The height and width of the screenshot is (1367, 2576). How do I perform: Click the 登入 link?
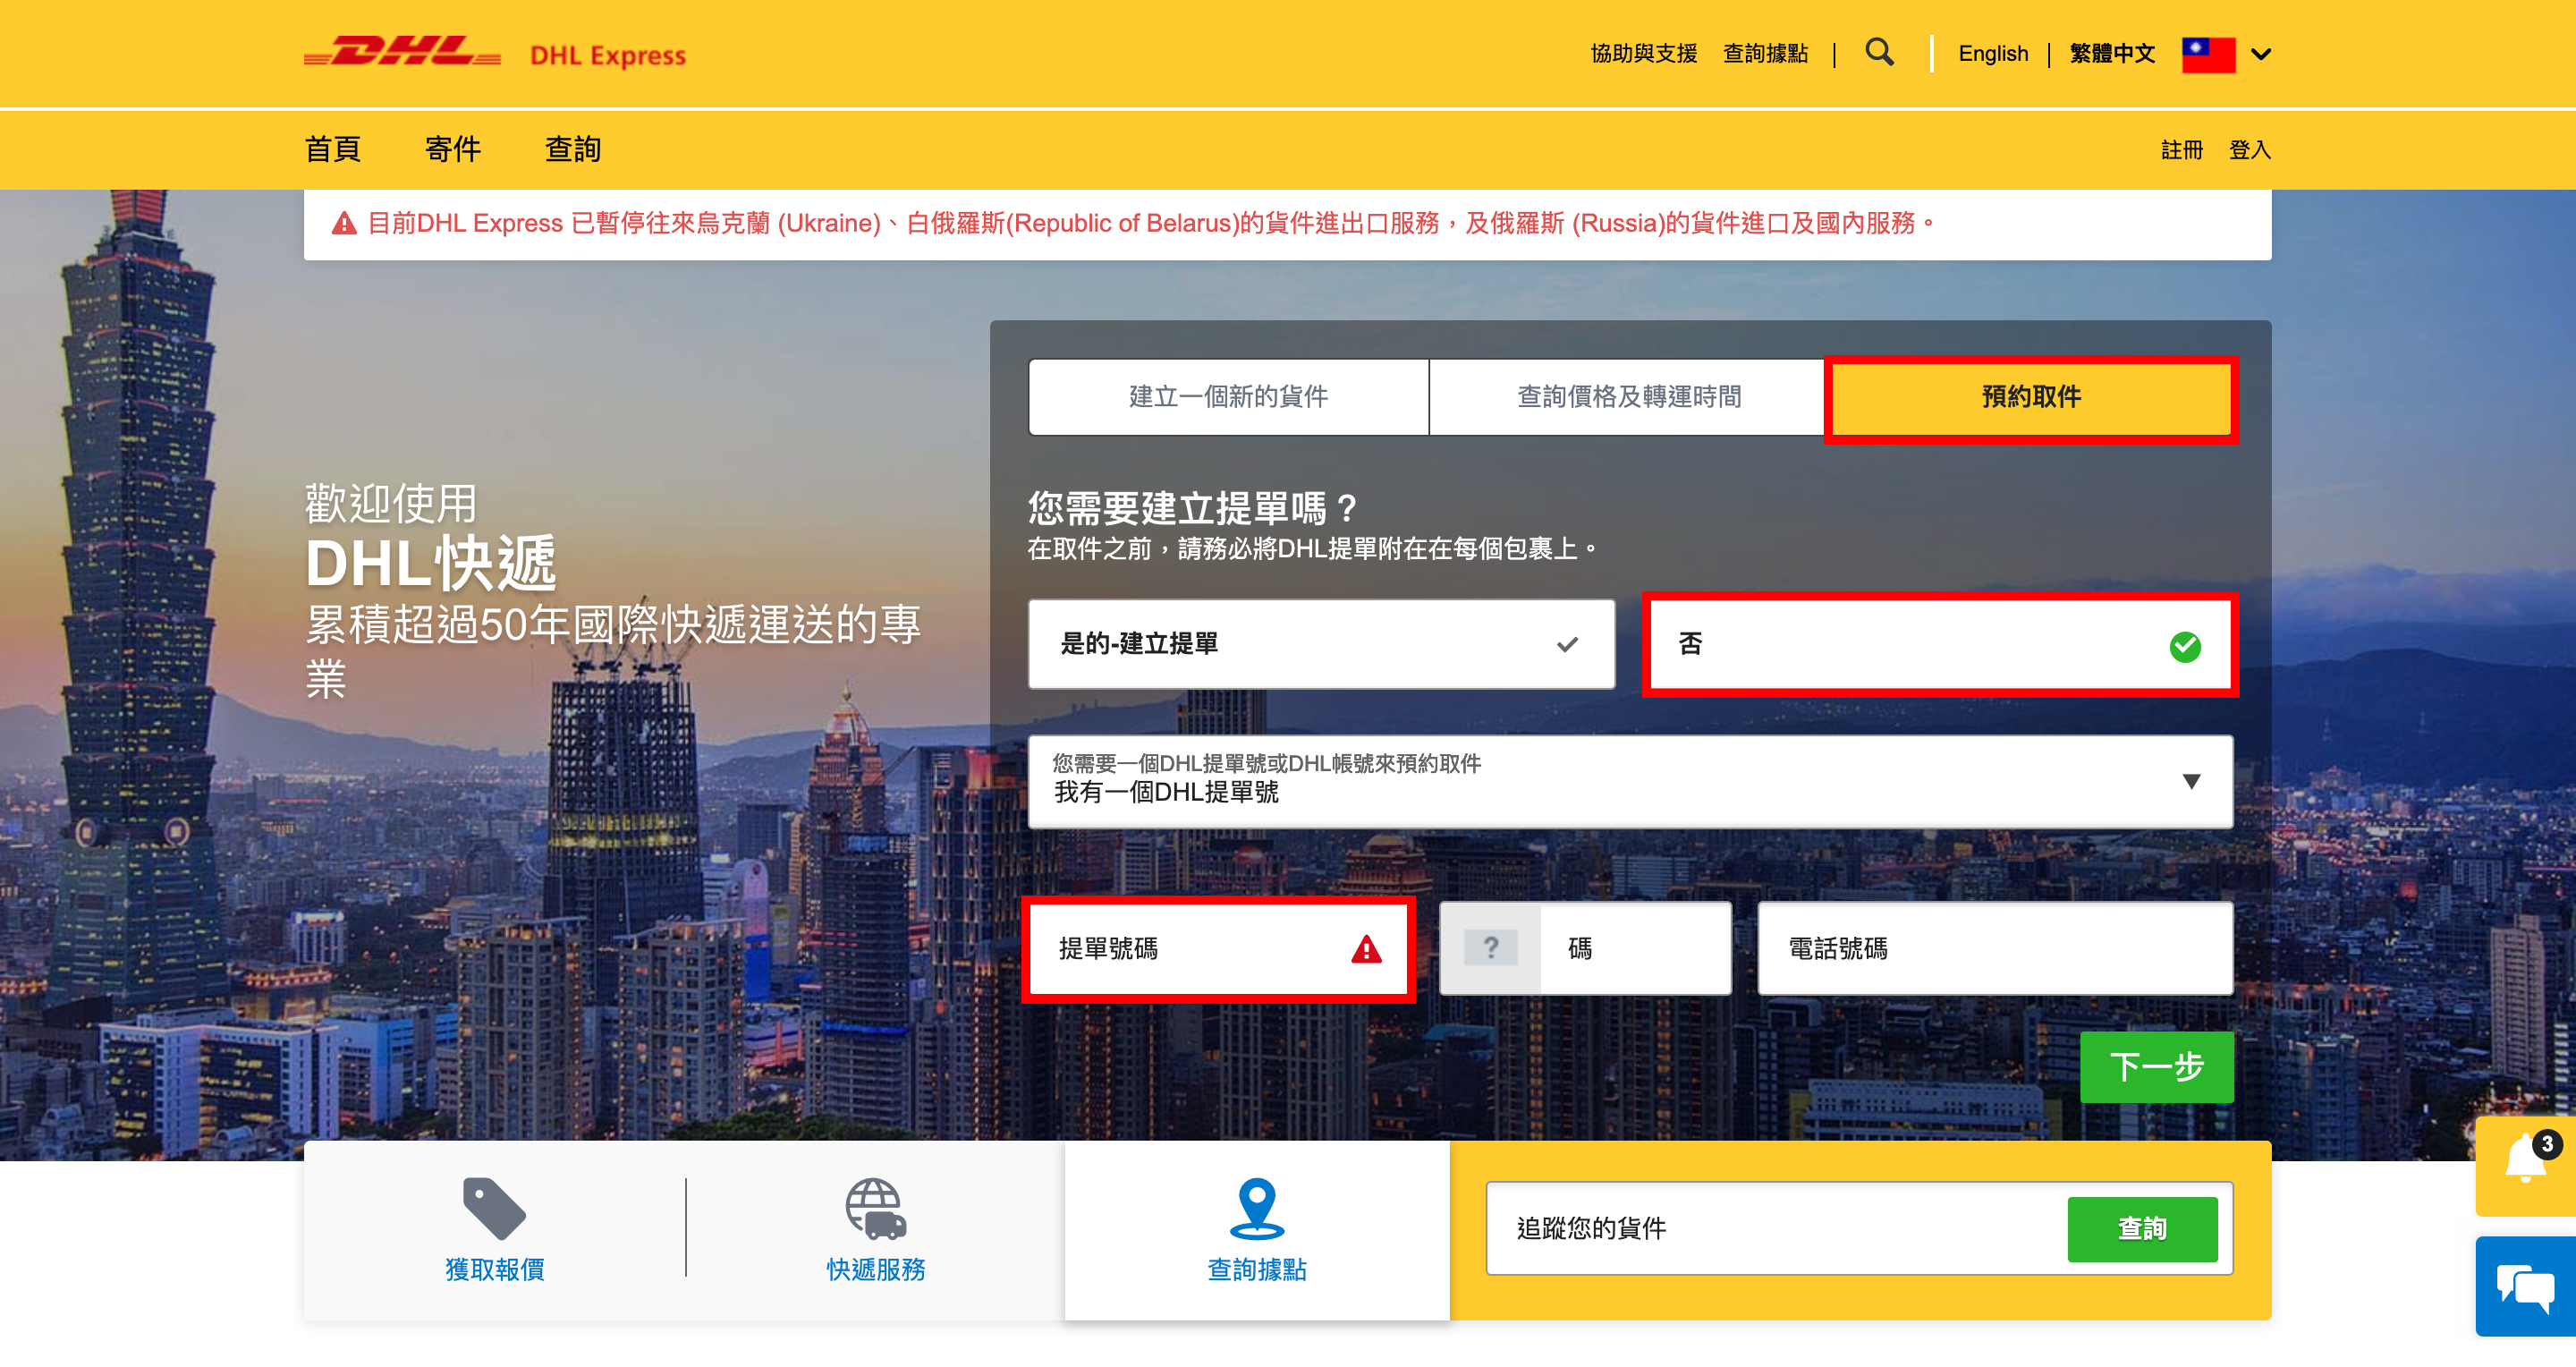[x=2250, y=150]
